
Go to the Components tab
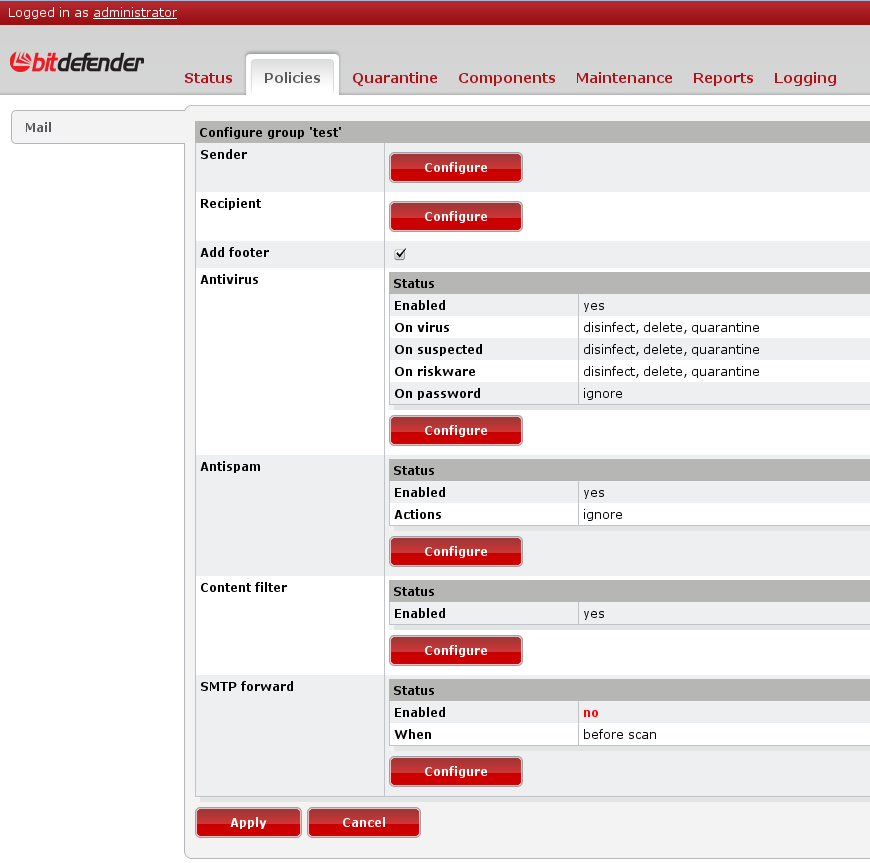click(506, 78)
